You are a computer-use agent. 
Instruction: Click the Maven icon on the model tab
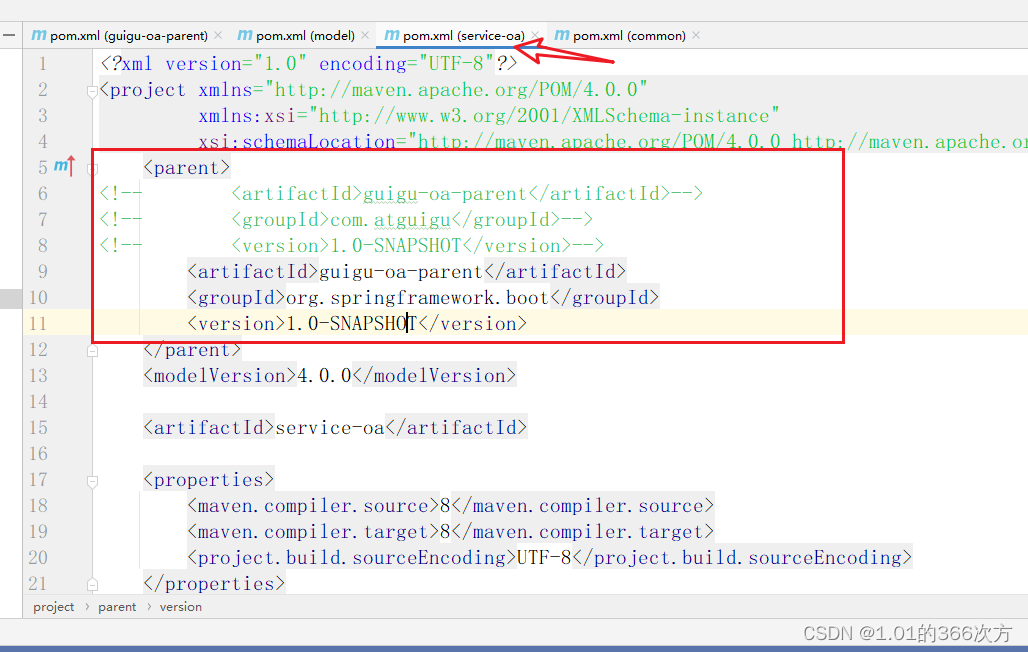tap(244, 33)
